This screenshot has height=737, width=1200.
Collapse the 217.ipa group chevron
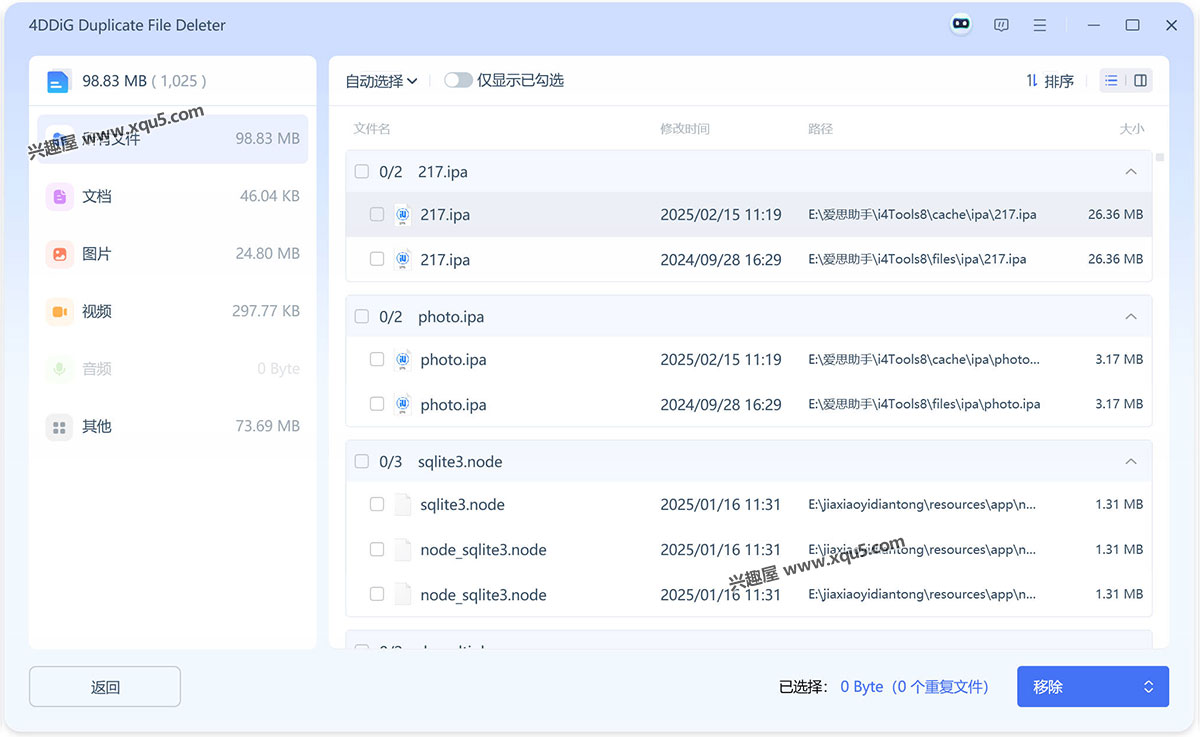(x=1131, y=172)
